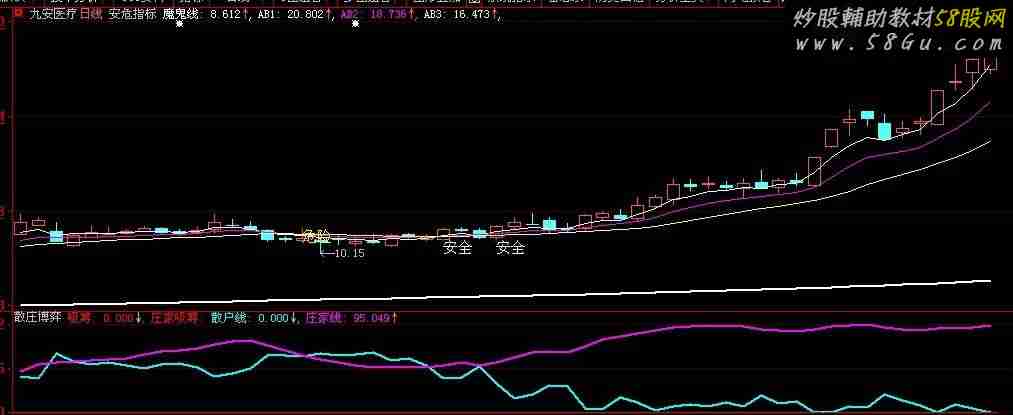Click the red square icon beside 九安医疗

click(17, 12)
